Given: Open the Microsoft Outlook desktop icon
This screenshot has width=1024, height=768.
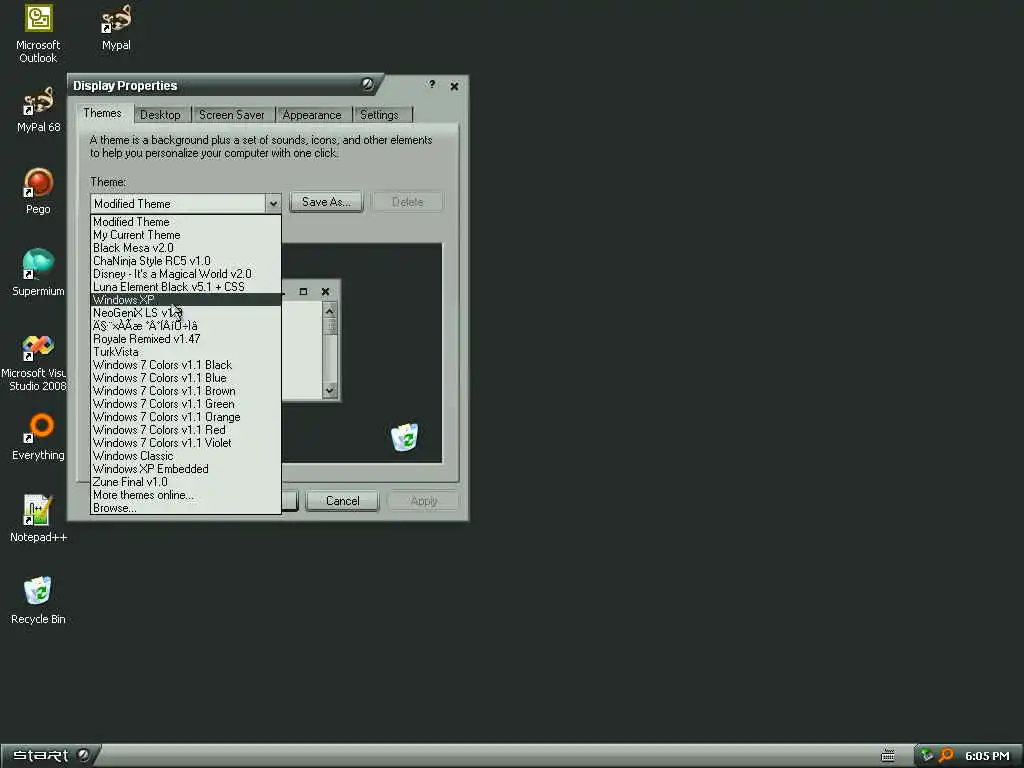Looking at the screenshot, I should (x=38, y=34).
